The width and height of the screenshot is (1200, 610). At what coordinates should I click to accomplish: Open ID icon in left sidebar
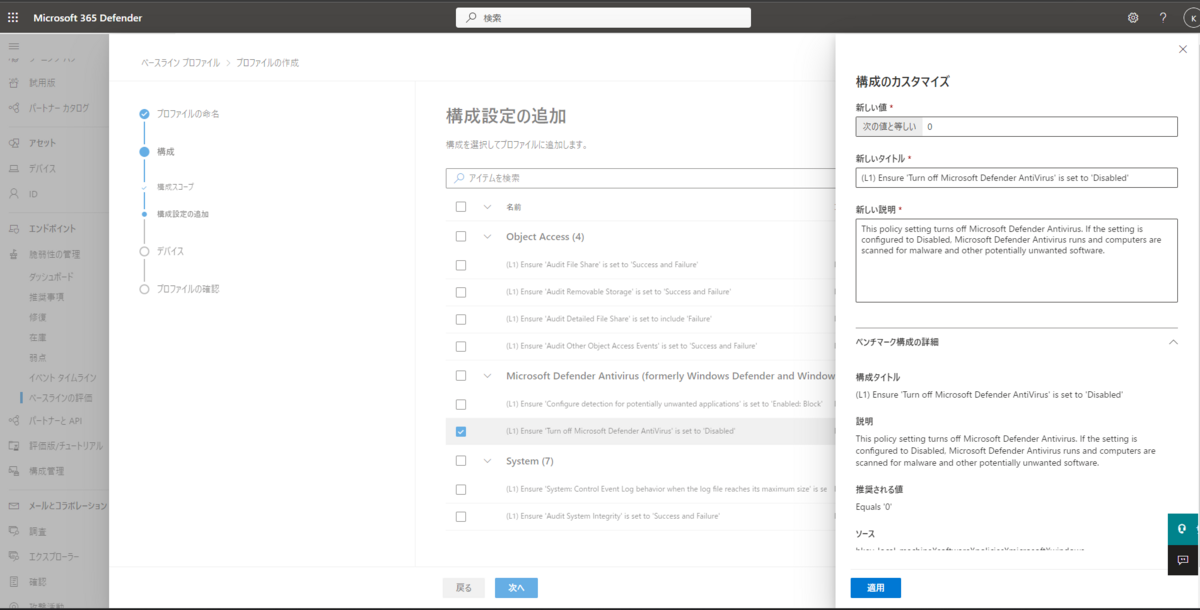click(14, 193)
